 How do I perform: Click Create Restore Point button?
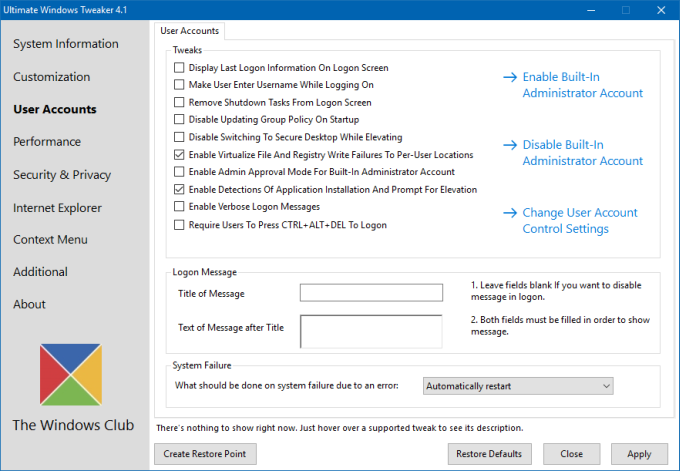205,454
